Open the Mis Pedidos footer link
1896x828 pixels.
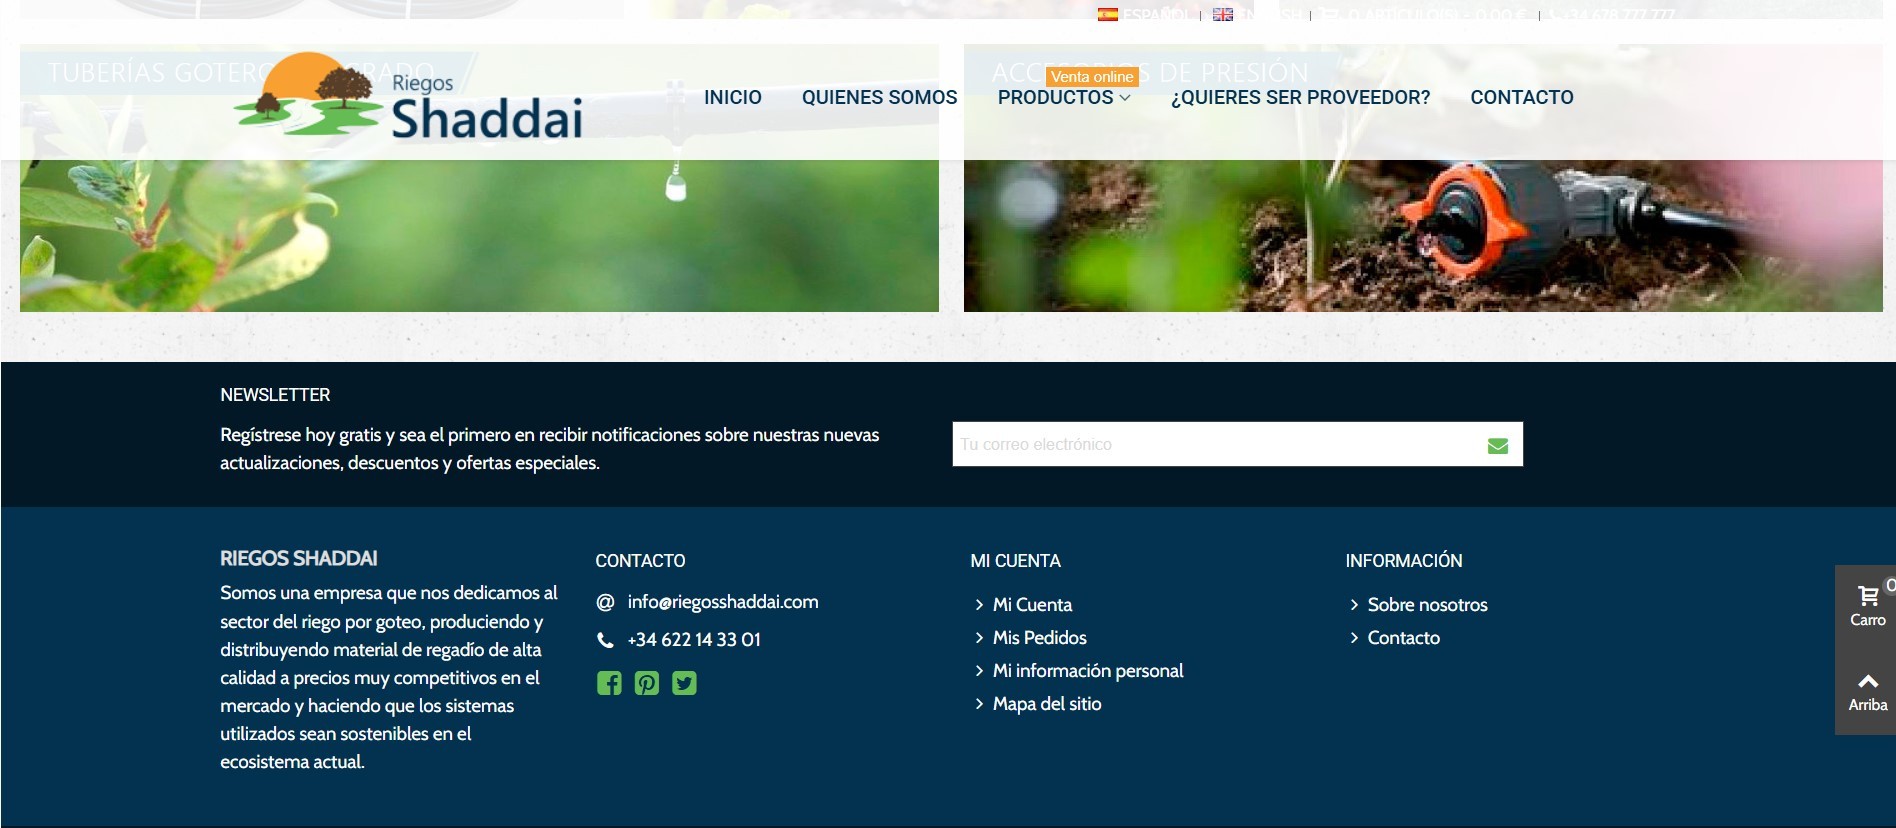[x=1039, y=638]
